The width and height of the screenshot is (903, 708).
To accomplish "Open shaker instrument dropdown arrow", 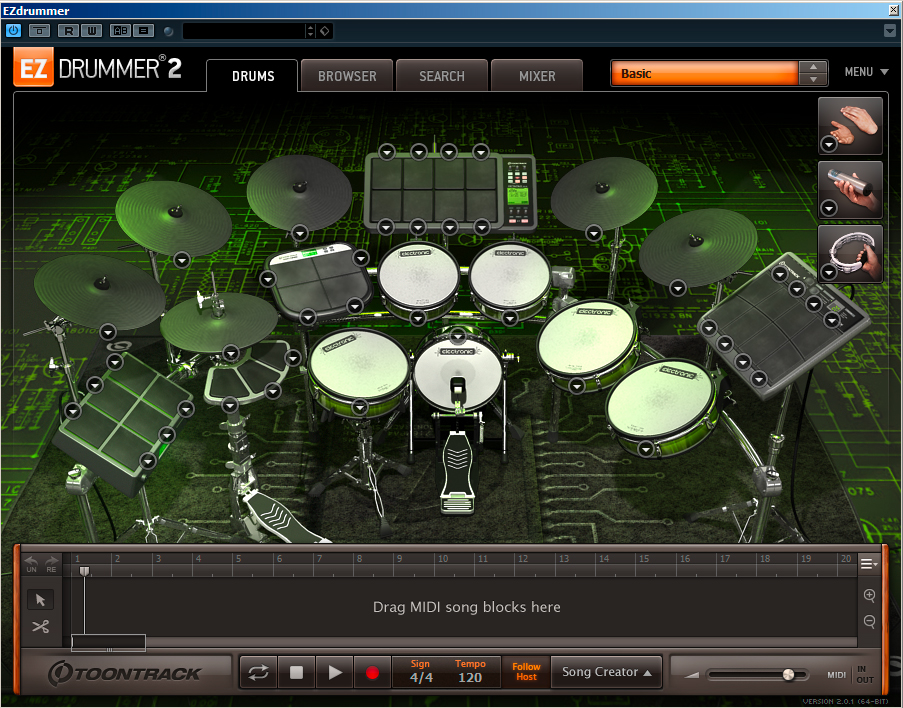I will point(829,208).
